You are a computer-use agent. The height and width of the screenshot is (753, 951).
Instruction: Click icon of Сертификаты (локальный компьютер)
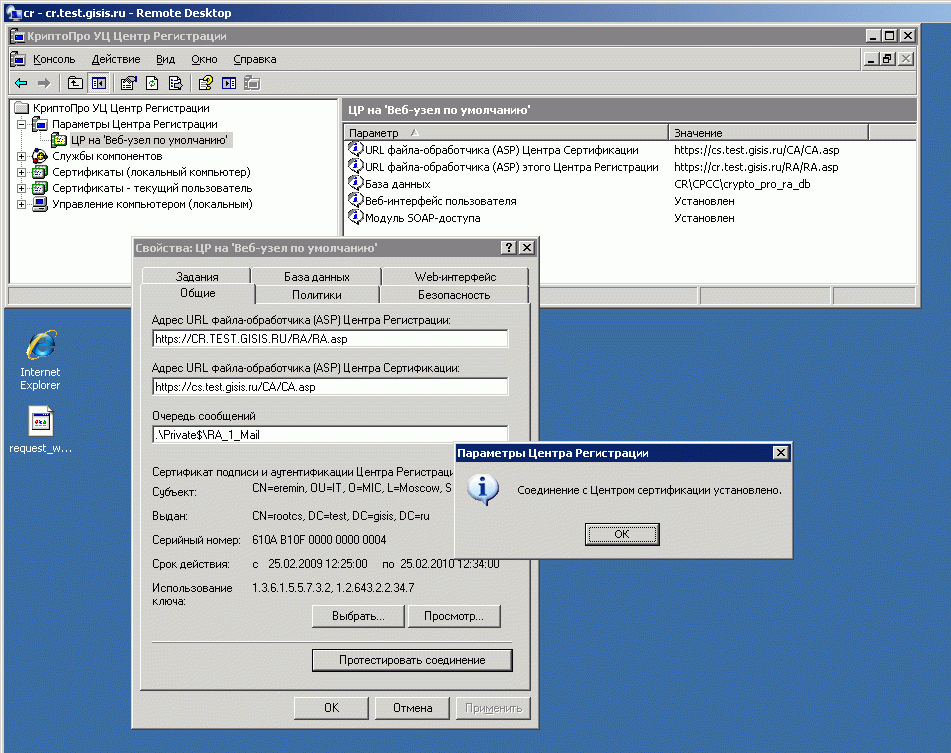[x=40, y=172]
